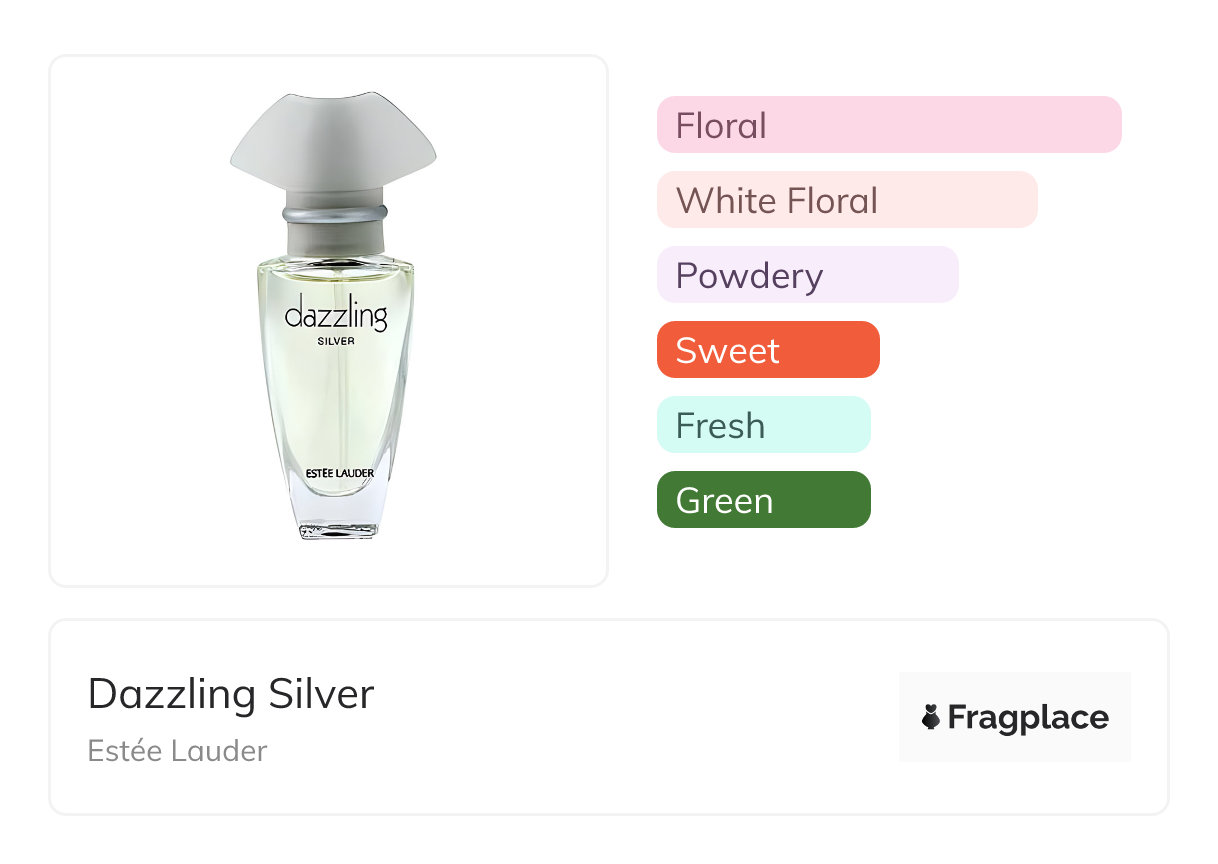Click the 'Sweet' text label

[x=727, y=350]
